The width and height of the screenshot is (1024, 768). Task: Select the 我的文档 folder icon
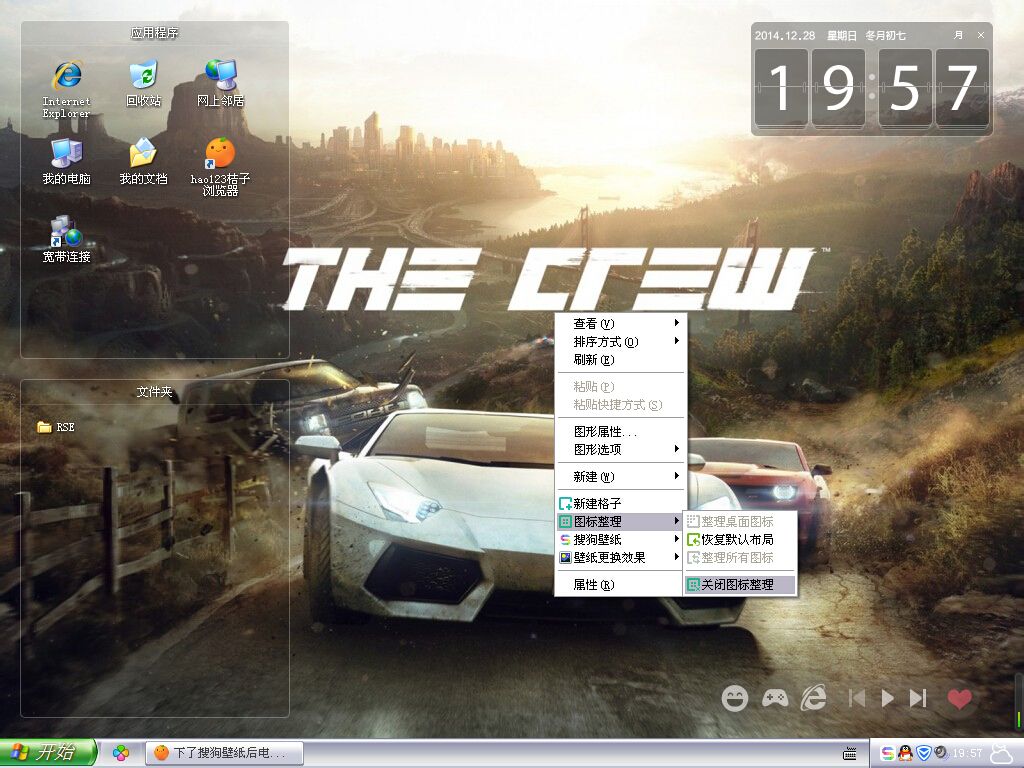click(144, 161)
